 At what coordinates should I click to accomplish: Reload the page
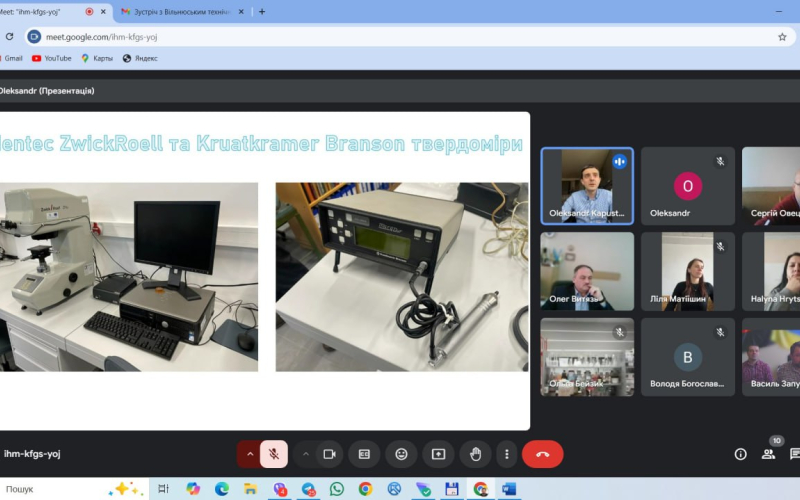pyautogui.click(x=9, y=37)
